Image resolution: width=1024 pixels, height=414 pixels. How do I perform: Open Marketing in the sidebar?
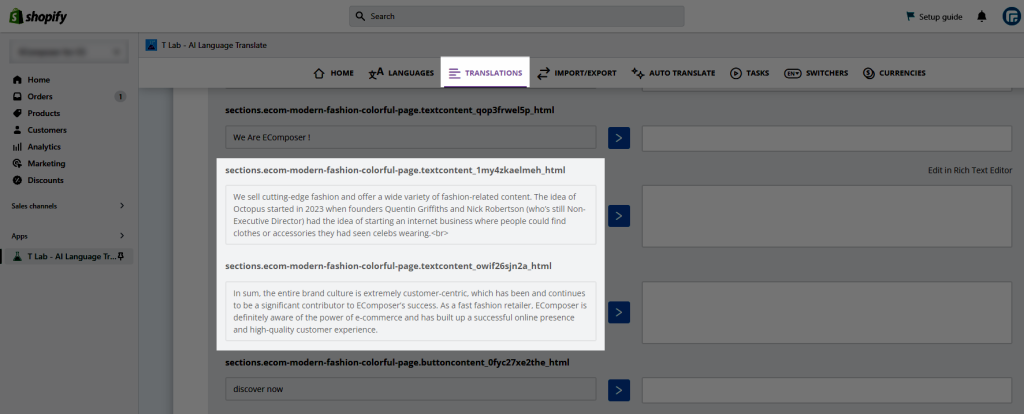(x=46, y=163)
